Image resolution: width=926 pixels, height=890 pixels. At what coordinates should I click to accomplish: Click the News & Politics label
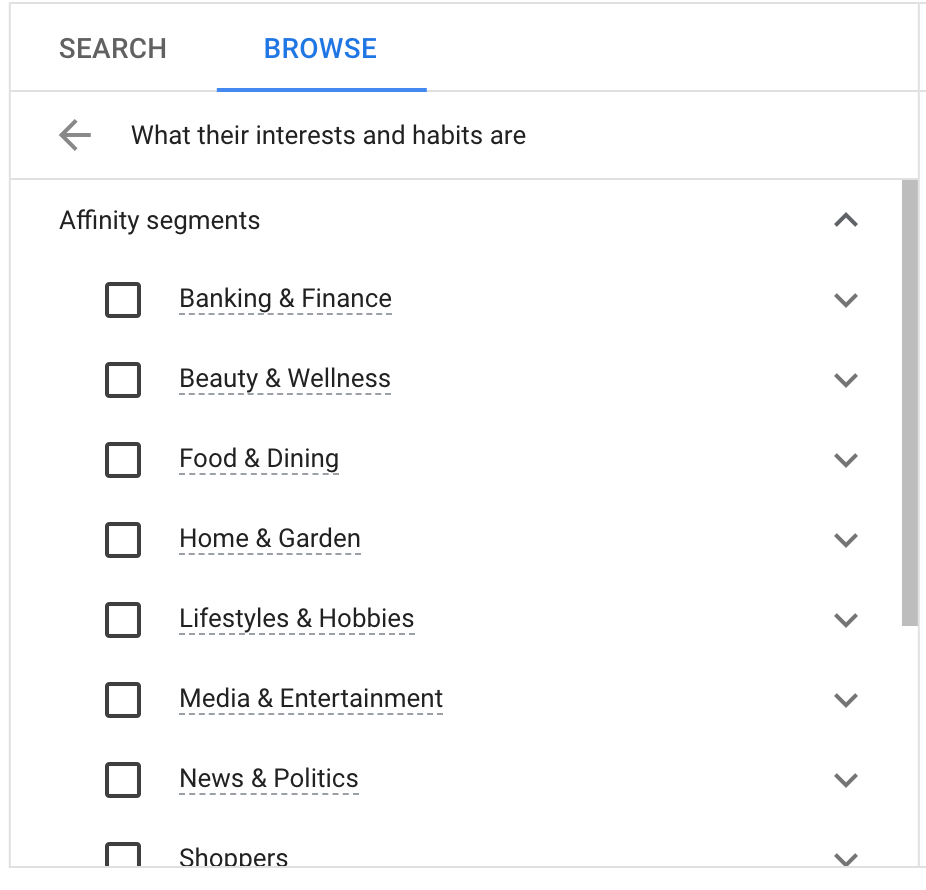[268, 779]
